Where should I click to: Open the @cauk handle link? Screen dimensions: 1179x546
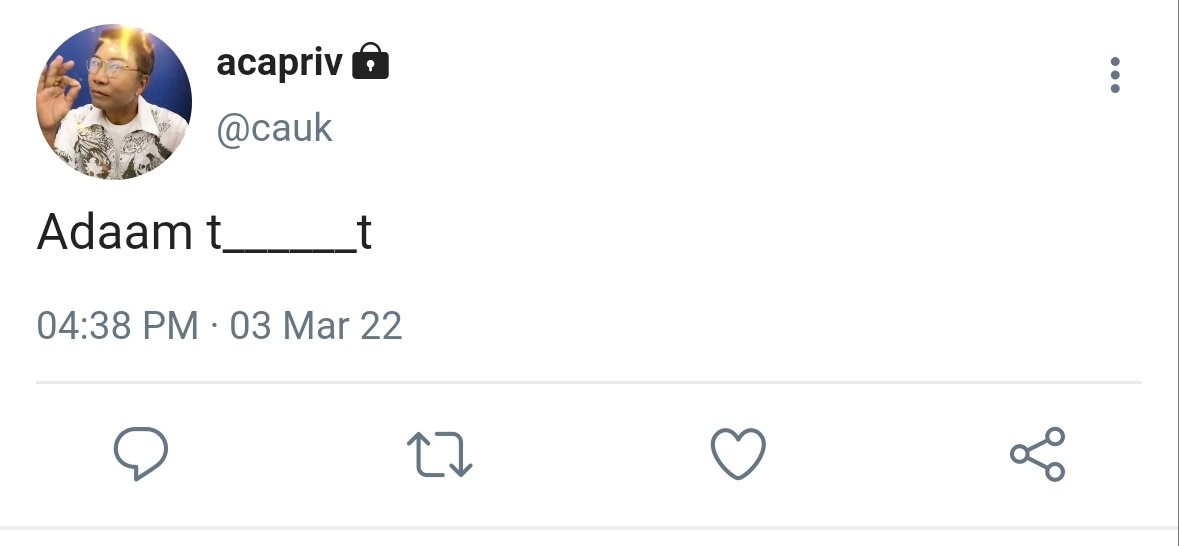tap(274, 128)
